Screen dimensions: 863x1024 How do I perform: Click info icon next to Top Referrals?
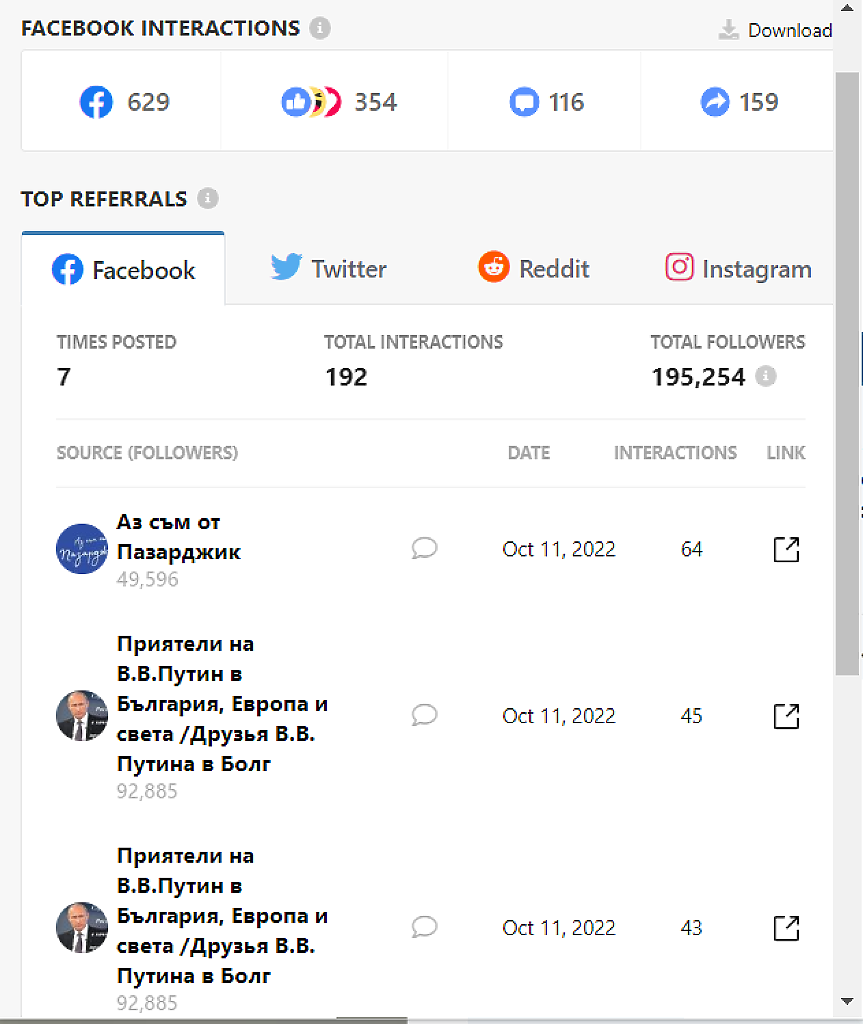click(x=207, y=198)
